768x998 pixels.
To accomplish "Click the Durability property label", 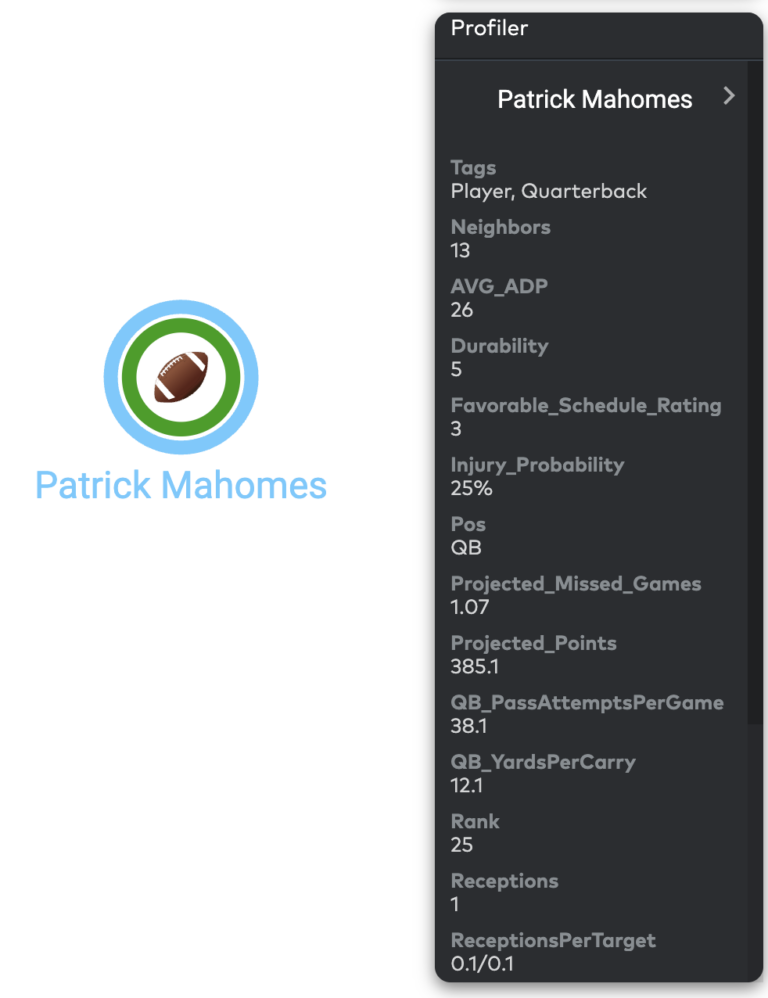I will click(x=499, y=346).
